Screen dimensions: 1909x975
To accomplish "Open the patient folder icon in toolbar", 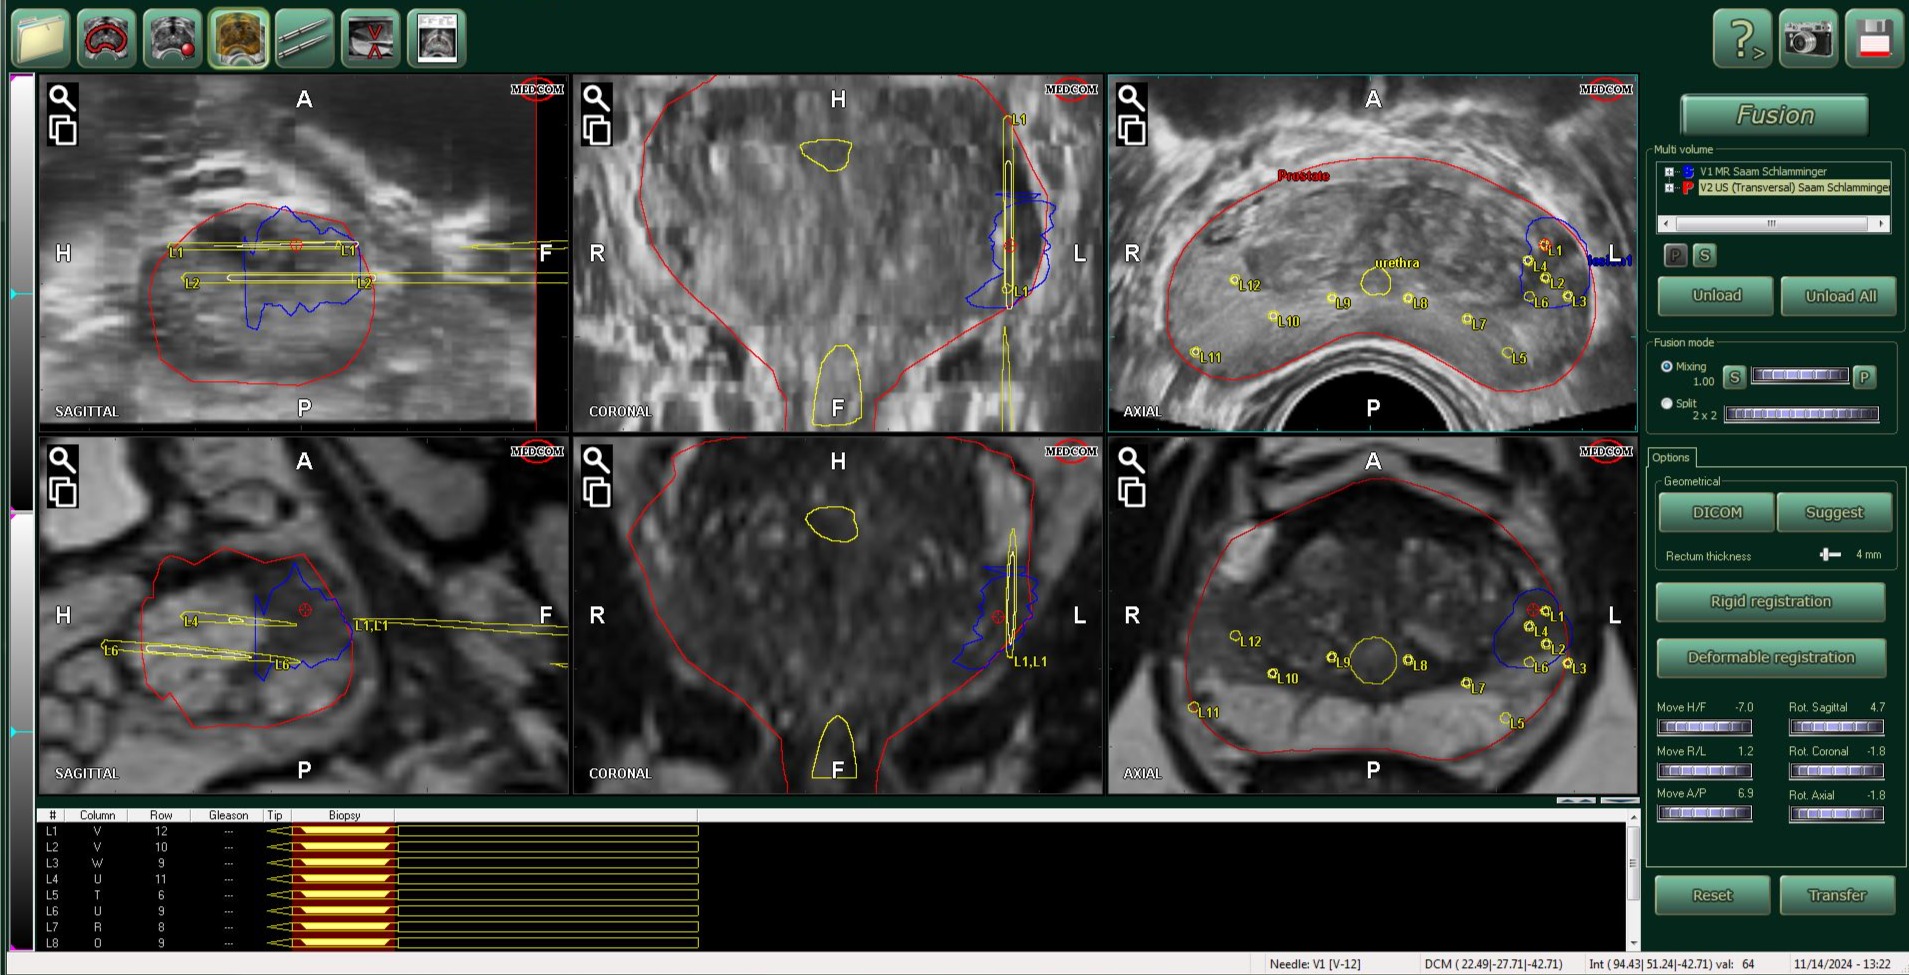I will (41, 39).
